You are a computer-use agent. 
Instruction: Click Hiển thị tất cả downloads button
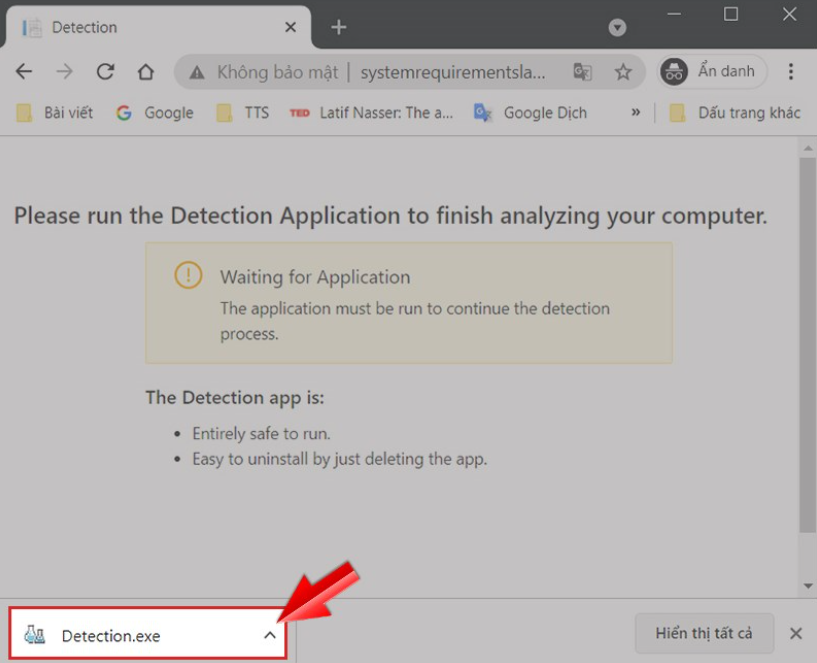click(x=704, y=633)
